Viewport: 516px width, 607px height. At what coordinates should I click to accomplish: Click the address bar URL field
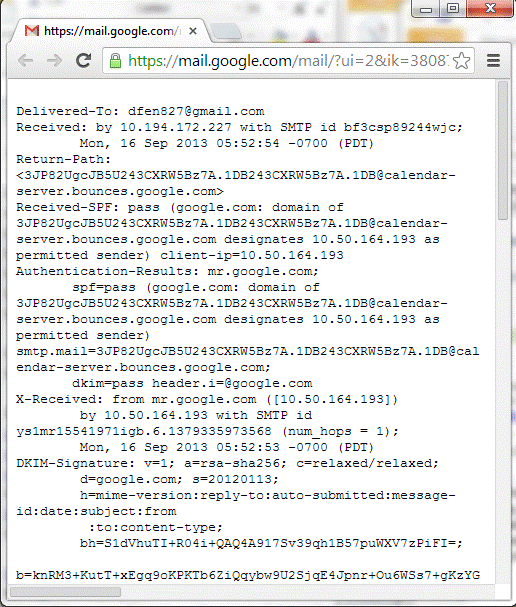tap(288, 61)
